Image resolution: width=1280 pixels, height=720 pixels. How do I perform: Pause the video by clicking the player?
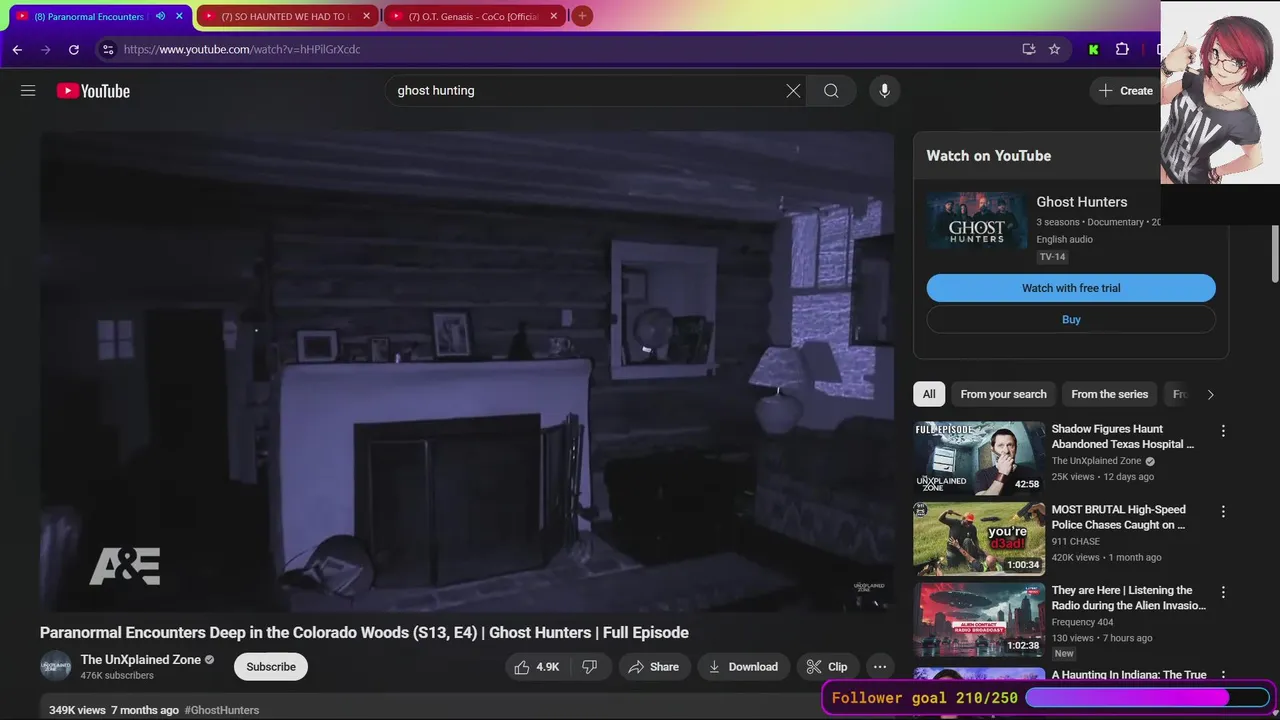click(467, 372)
